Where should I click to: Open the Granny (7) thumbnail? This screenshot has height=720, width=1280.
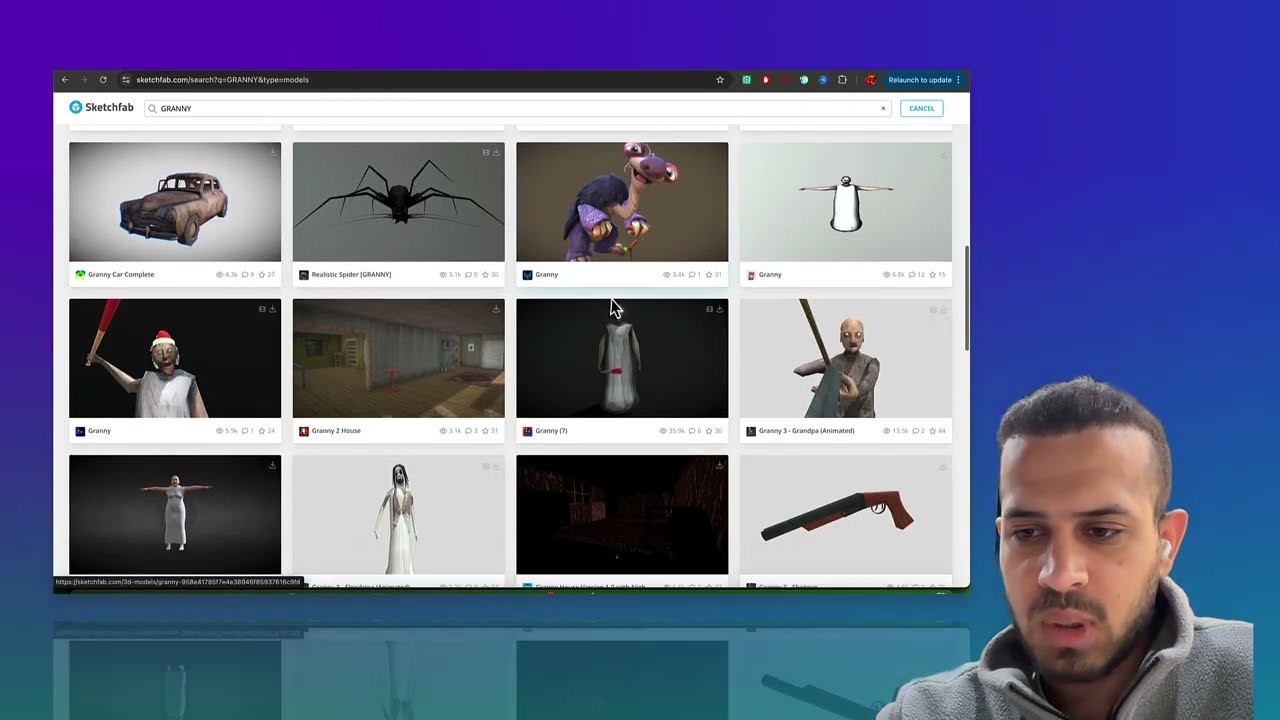point(622,358)
